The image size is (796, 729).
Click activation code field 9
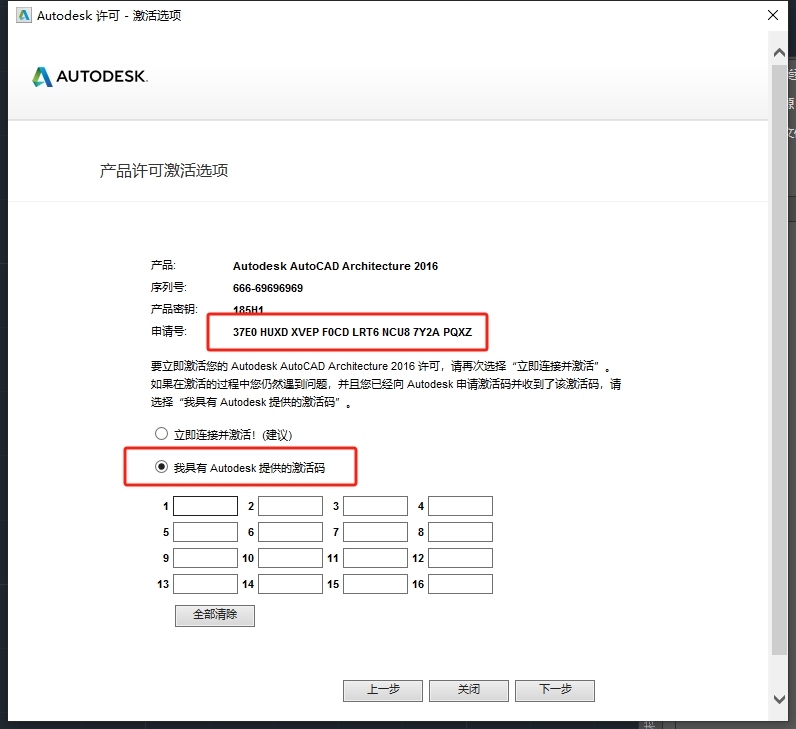click(x=206, y=558)
